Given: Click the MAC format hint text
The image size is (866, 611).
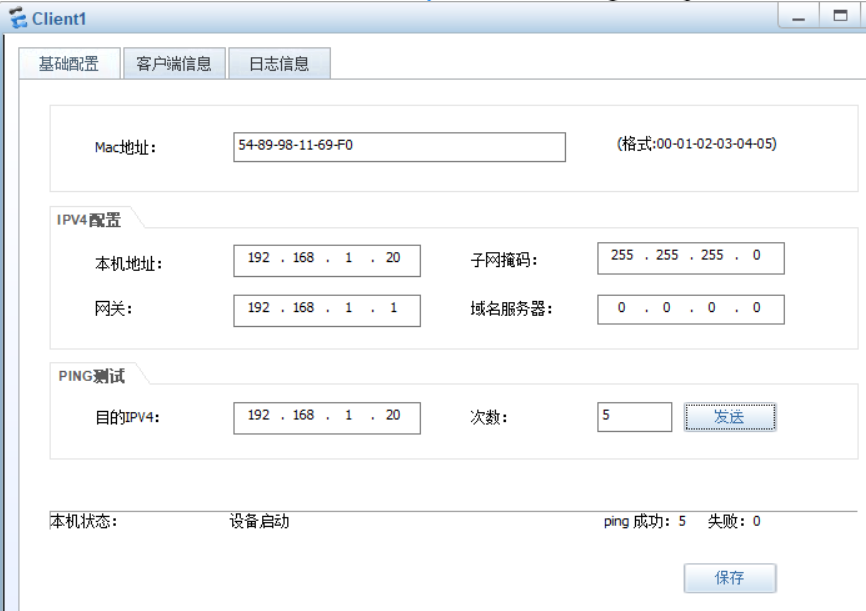Looking at the screenshot, I should [x=696, y=144].
